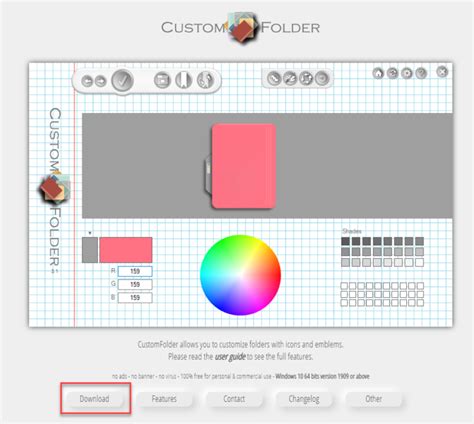Click the 'Shades' label text
Viewport: 474px width, 424px height.
click(x=352, y=231)
